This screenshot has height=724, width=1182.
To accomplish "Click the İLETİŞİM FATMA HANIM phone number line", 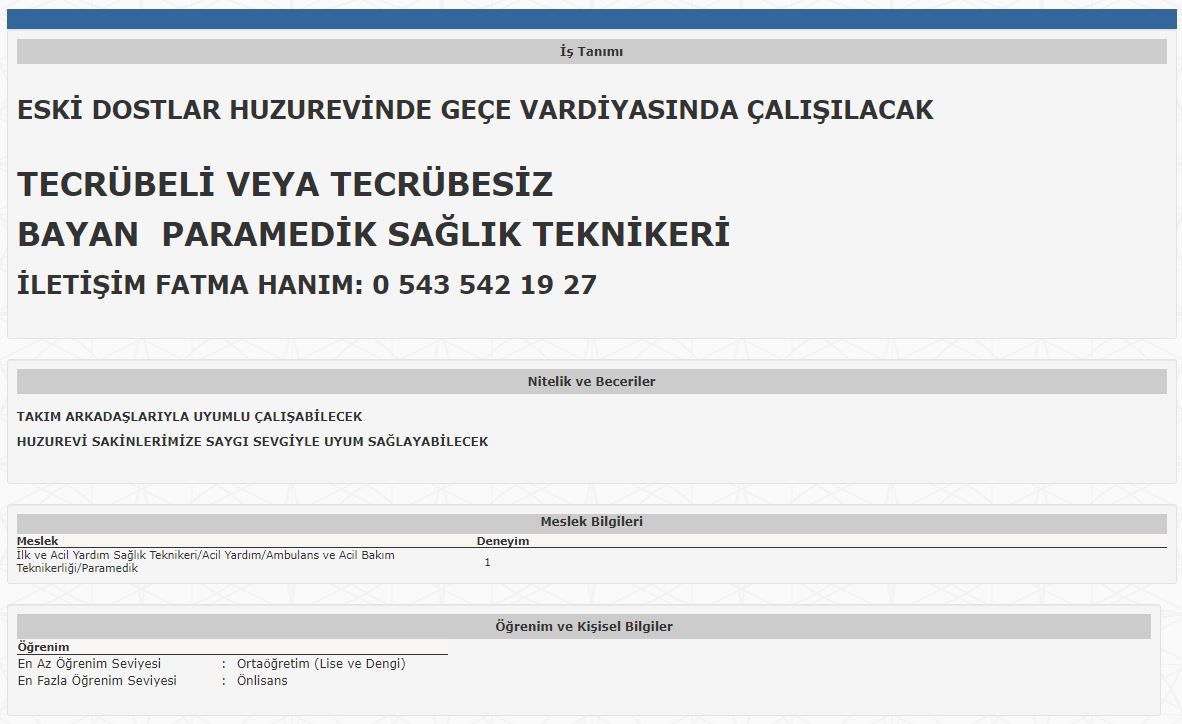I will (307, 285).
